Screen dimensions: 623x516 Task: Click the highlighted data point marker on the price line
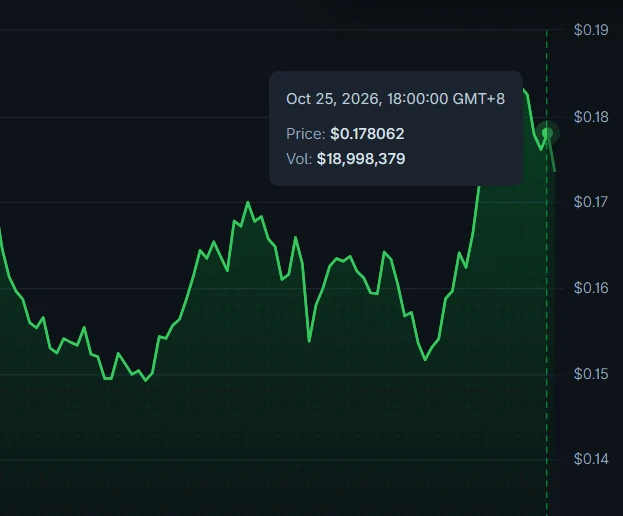547,133
